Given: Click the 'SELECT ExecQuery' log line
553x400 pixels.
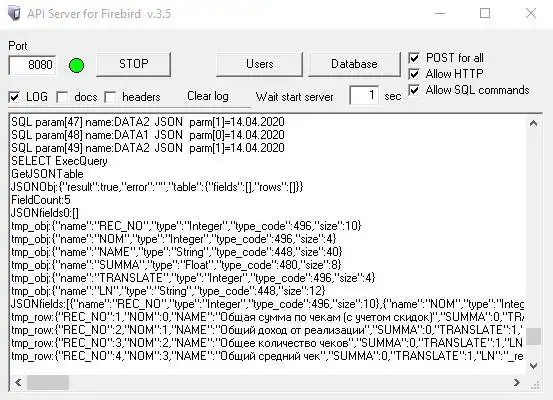Looking at the screenshot, I should tap(59, 161).
